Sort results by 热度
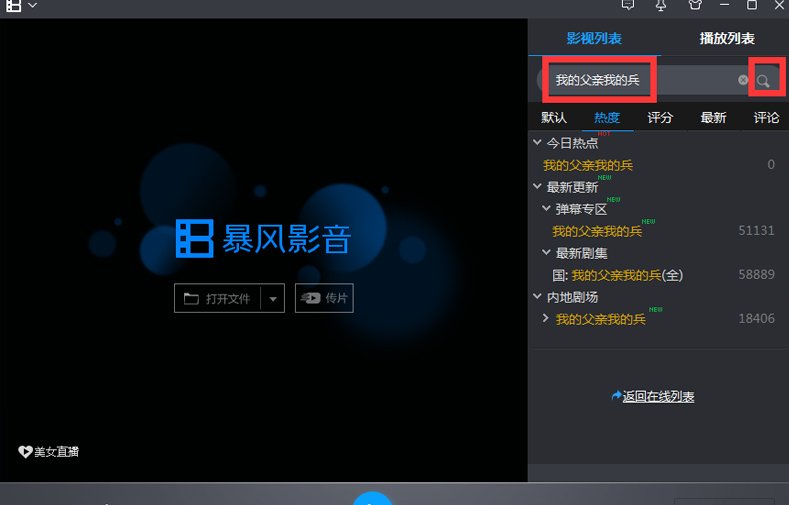 (x=607, y=118)
